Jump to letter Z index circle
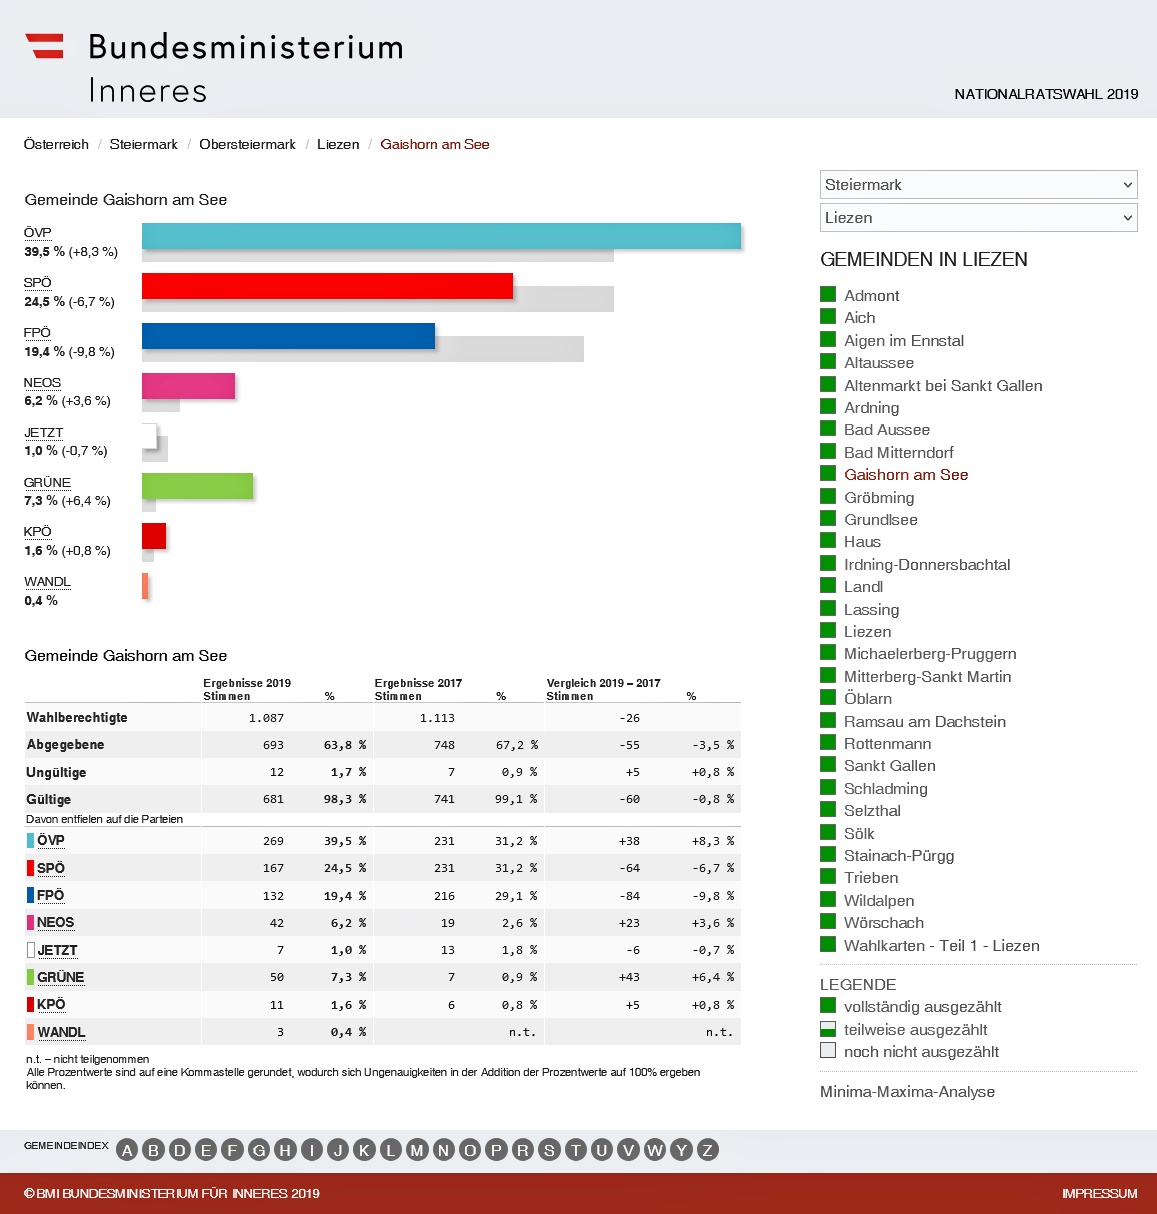 coord(707,1150)
